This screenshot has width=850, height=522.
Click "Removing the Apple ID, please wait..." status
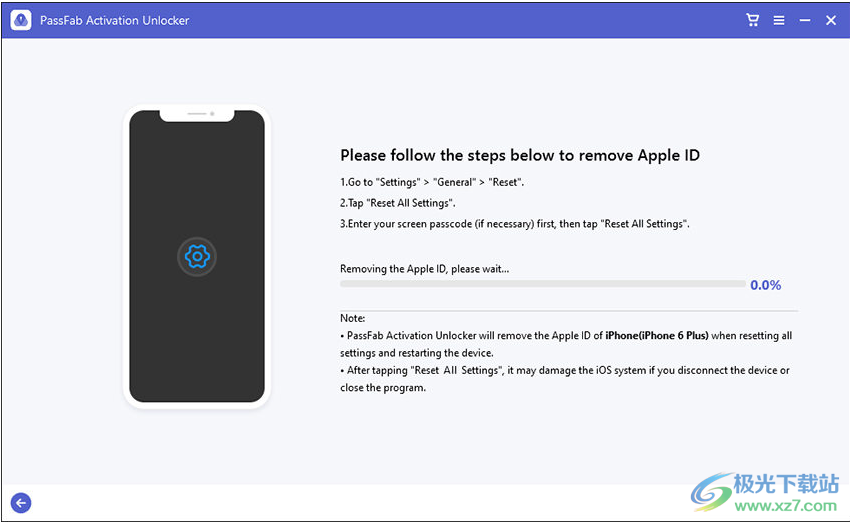[x=424, y=269]
